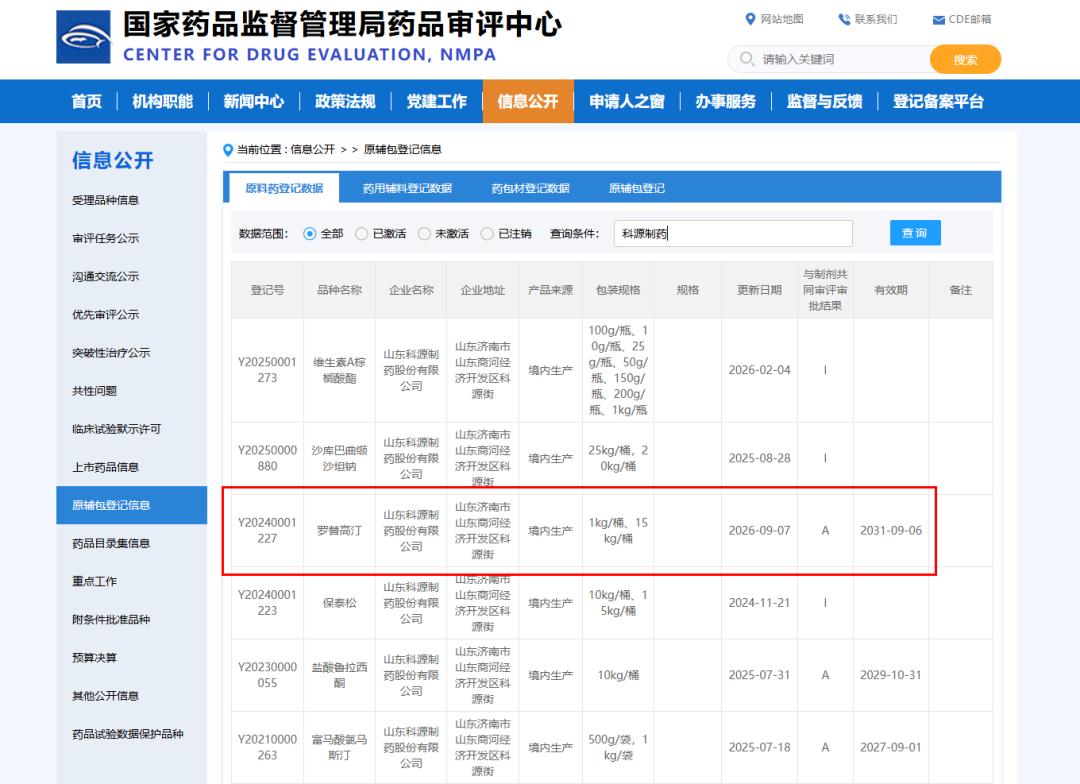The image size is (1080, 784).
Task: Open 药品目录集信息 in the sidebar
Action: (111, 544)
